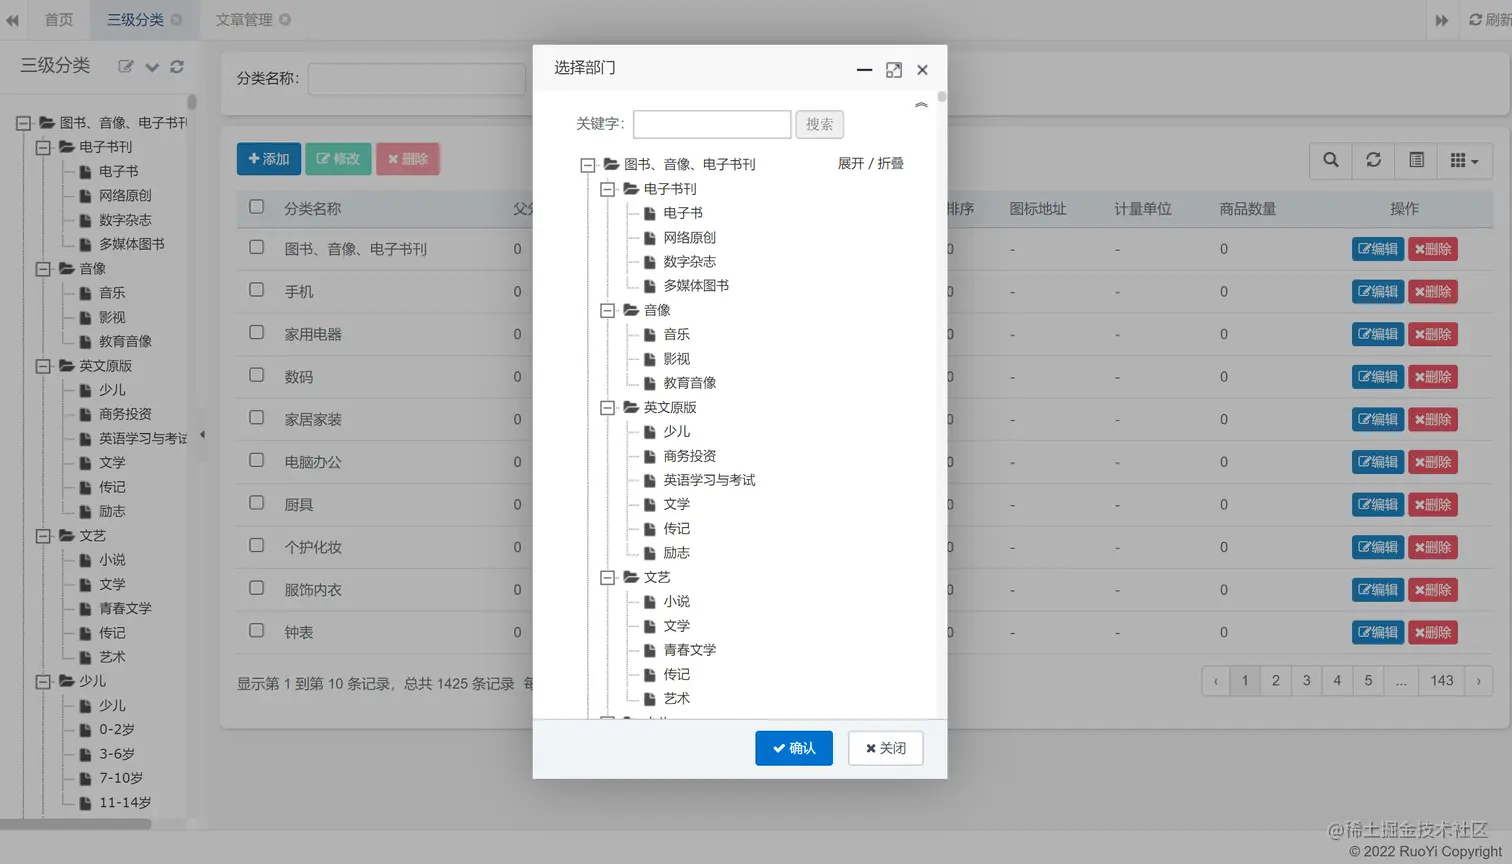This screenshot has width=1512, height=864.
Task: Click the edit icon beside 三级分类 heading
Action: (125, 66)
